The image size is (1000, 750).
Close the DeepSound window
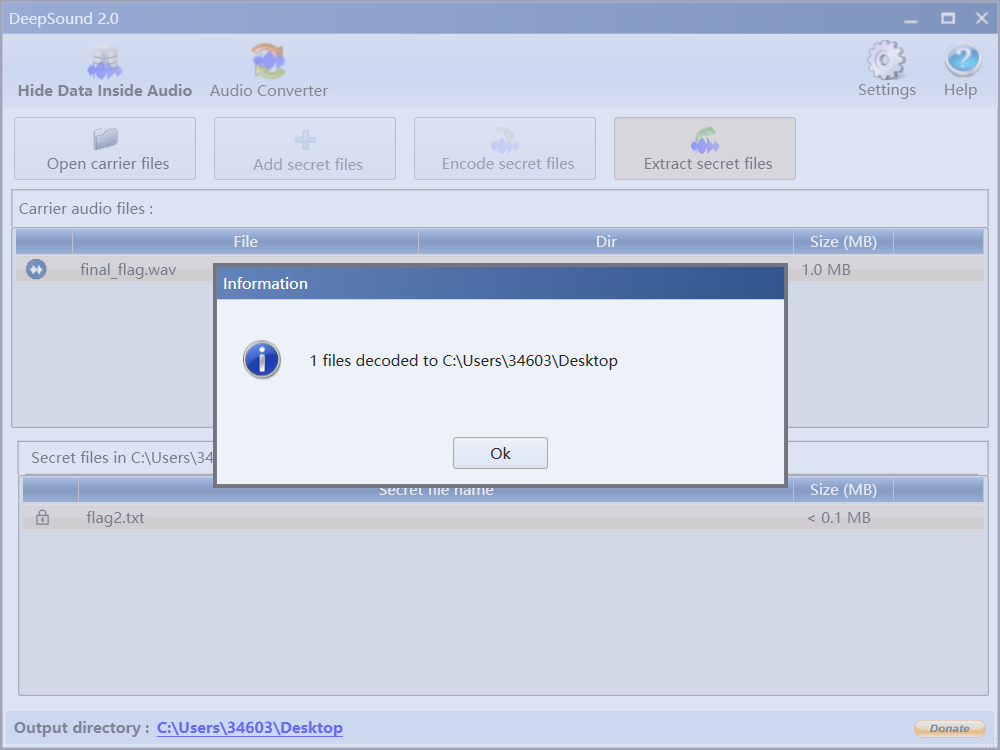tap(982, 18)
